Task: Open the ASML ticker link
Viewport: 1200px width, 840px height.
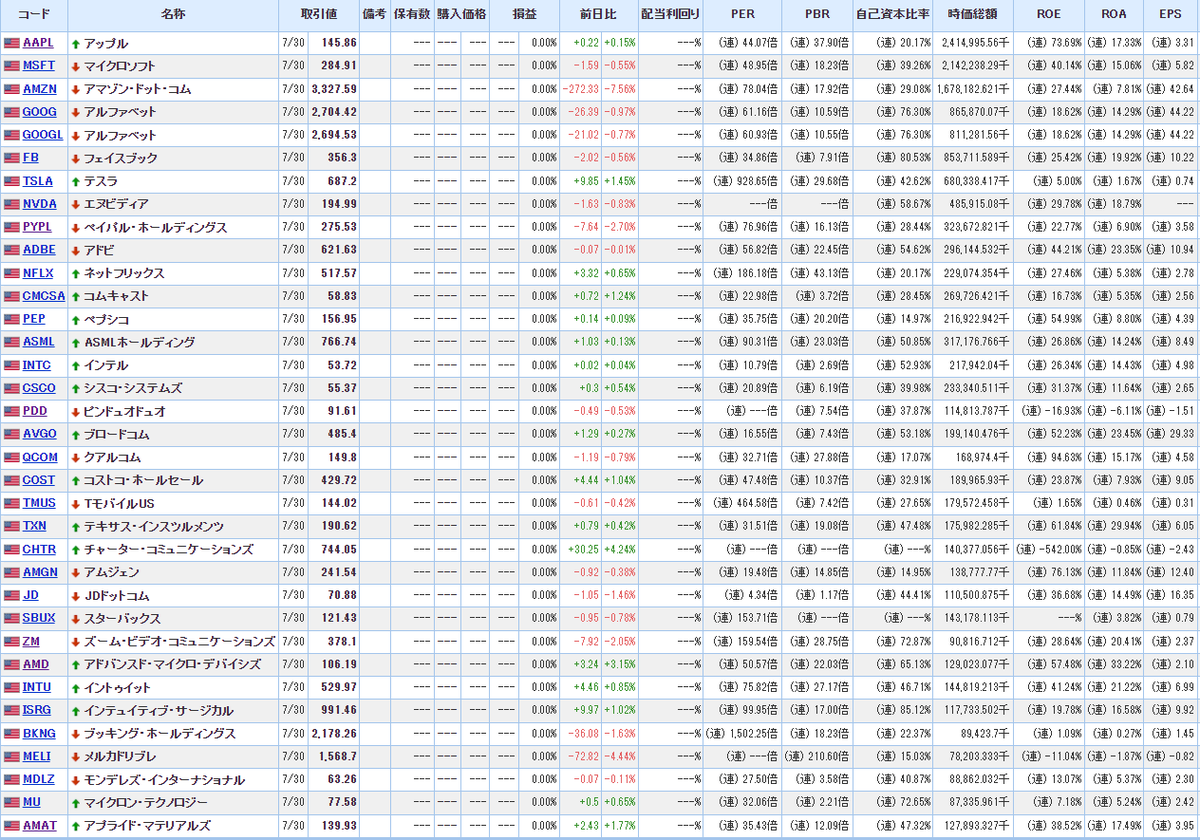Action: point(38,342)
